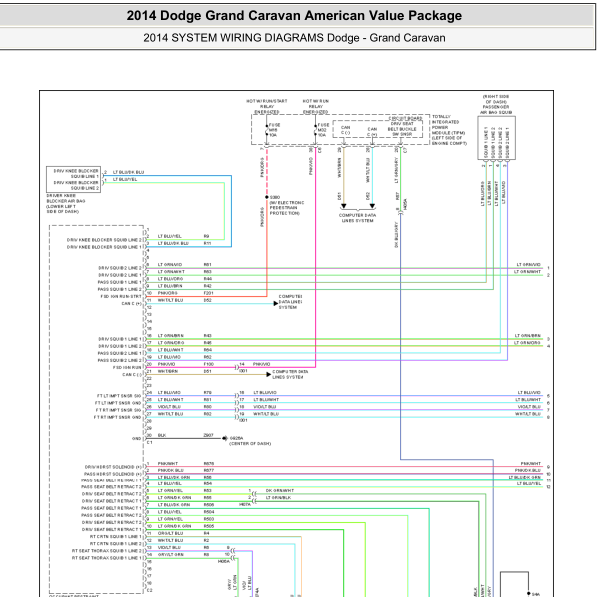Select the 'C2' connector label at module bottom

click(149, 590)
